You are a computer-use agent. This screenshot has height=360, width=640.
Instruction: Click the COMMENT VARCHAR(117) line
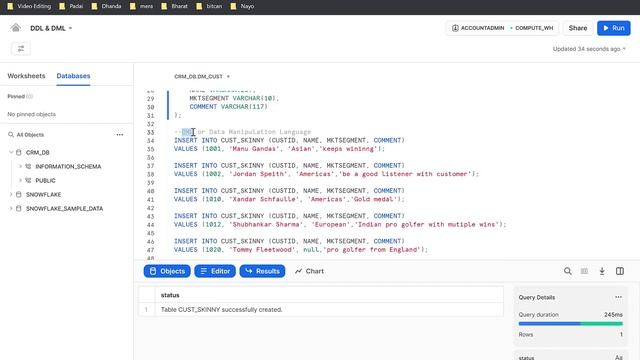(229, 107)
